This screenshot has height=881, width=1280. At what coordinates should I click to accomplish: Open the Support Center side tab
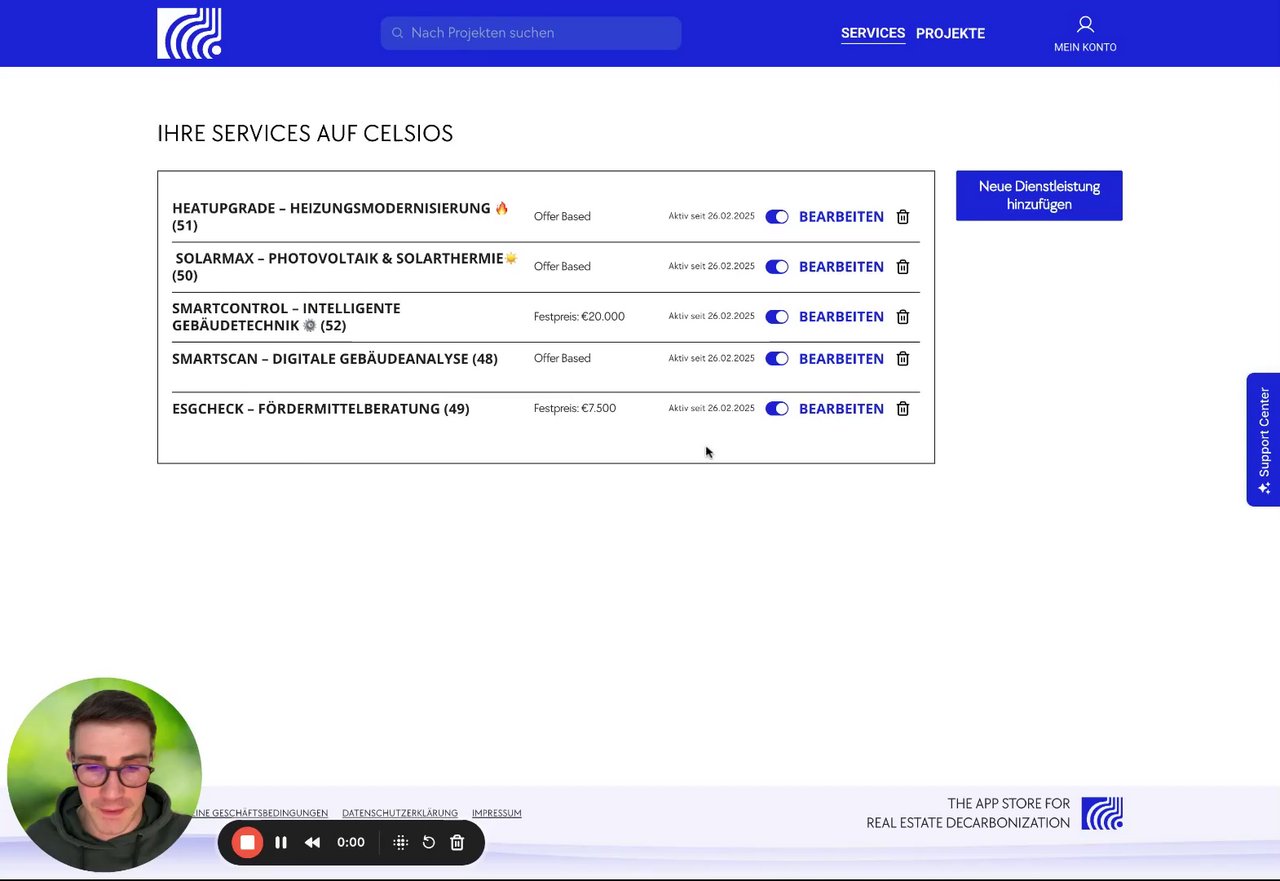[x=1264, y=440]
